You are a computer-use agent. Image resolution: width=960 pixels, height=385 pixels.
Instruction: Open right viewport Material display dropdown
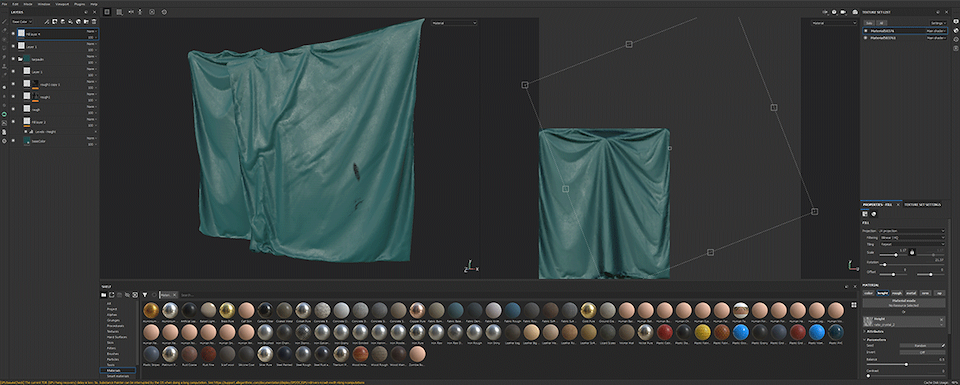(x=833, y=23)
